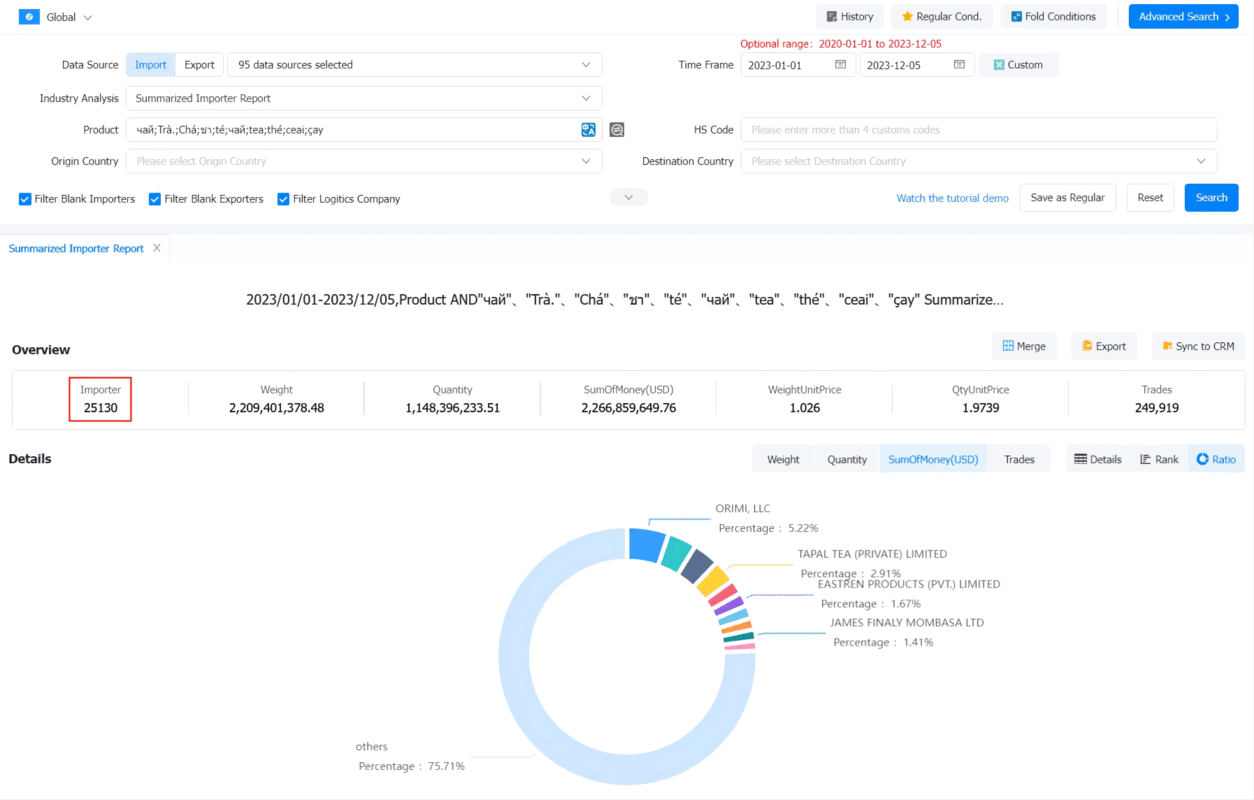Close the Summarized Importer Report tab
Viewport: 1254px width, 800px height.
pos(157,248)
